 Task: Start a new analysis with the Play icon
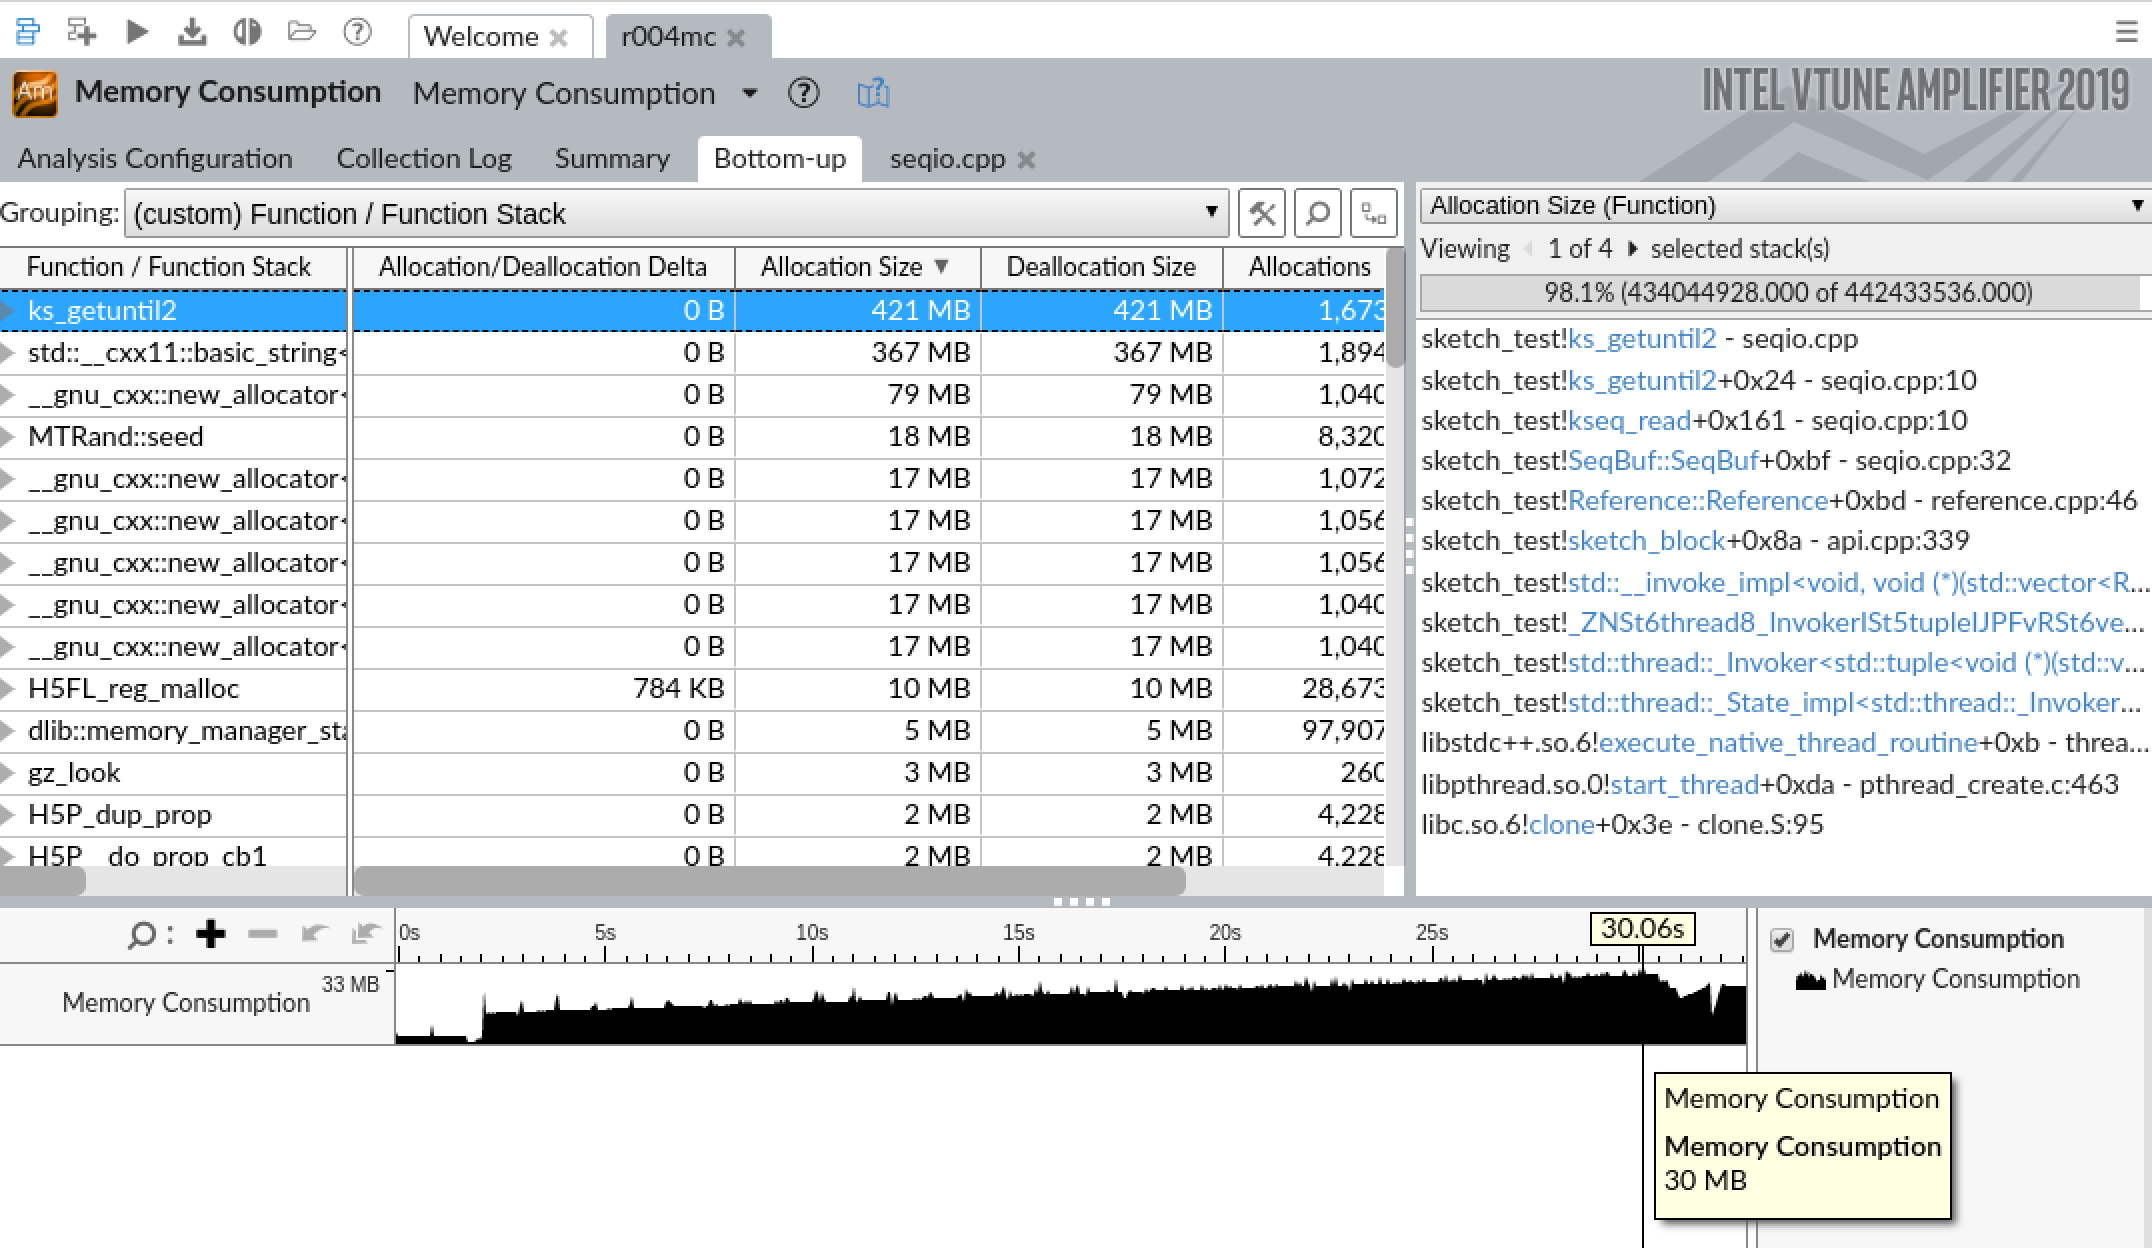tap(139, 33)
